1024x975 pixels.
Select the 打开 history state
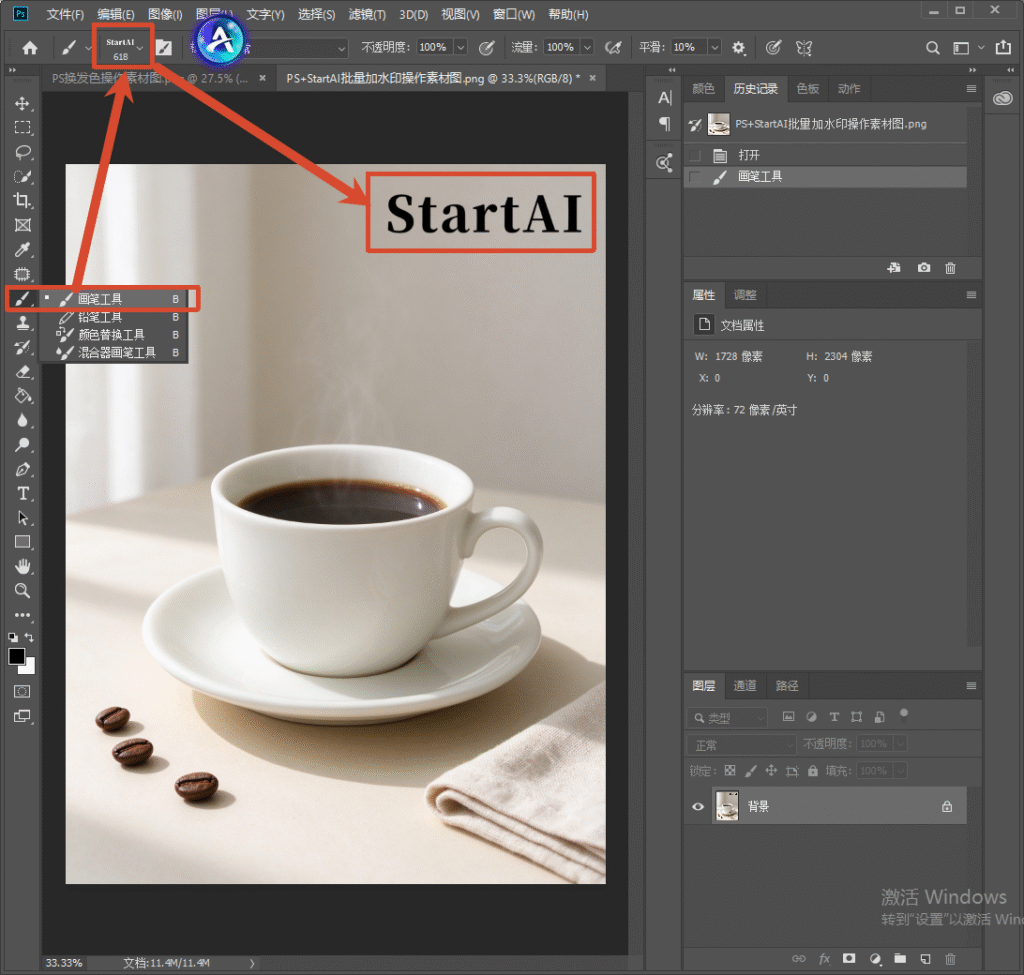point(825,155)
